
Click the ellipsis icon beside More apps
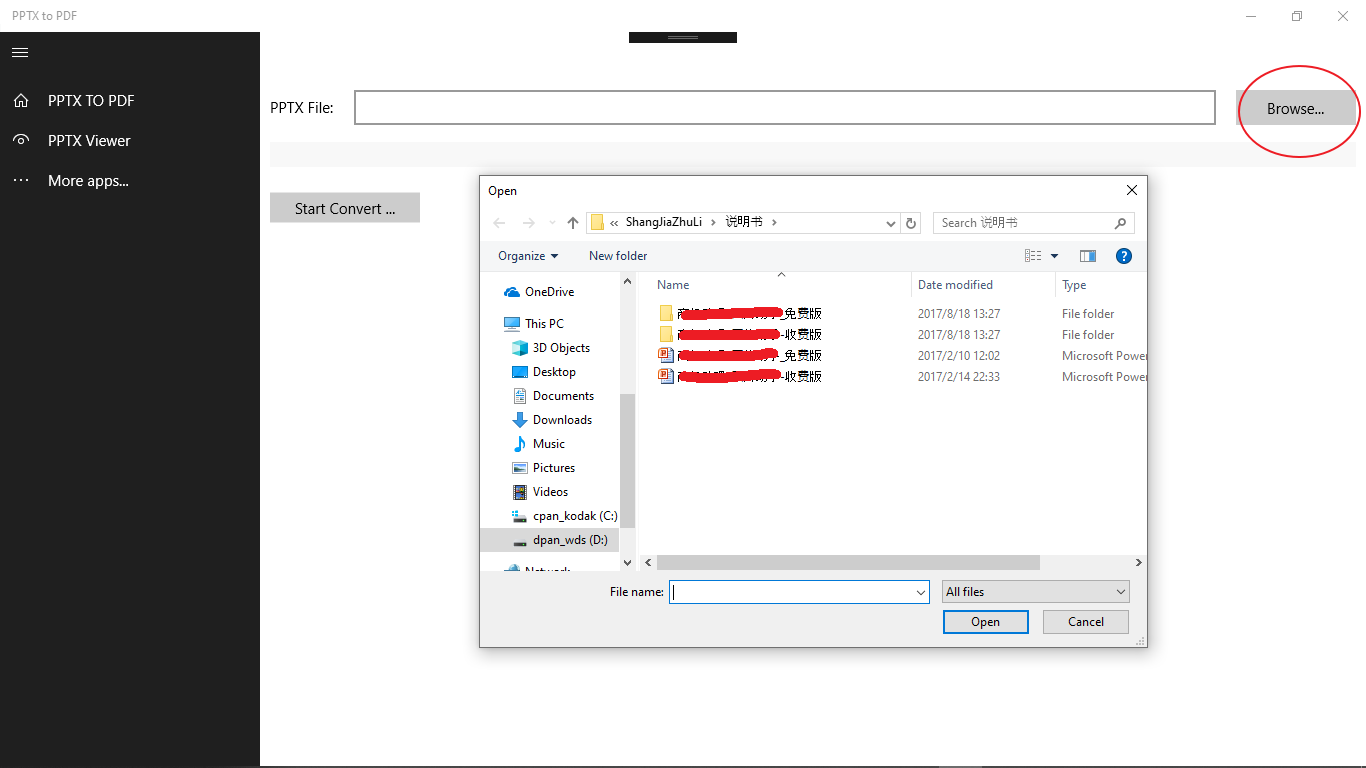[x=20, y=181]
